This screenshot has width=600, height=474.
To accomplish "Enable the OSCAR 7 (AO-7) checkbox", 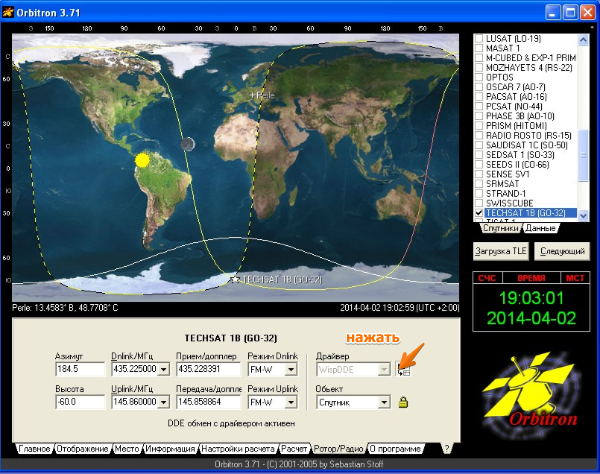I will (x=479, y=87).
